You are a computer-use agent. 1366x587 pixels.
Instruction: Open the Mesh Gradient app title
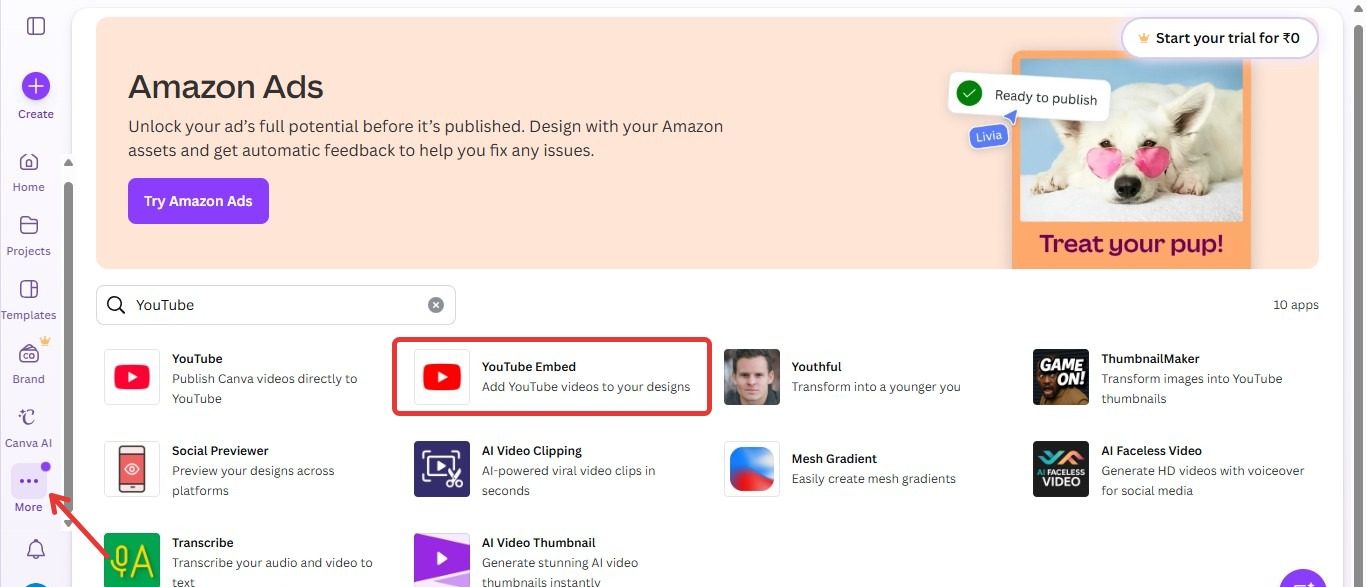click(834, 459)
